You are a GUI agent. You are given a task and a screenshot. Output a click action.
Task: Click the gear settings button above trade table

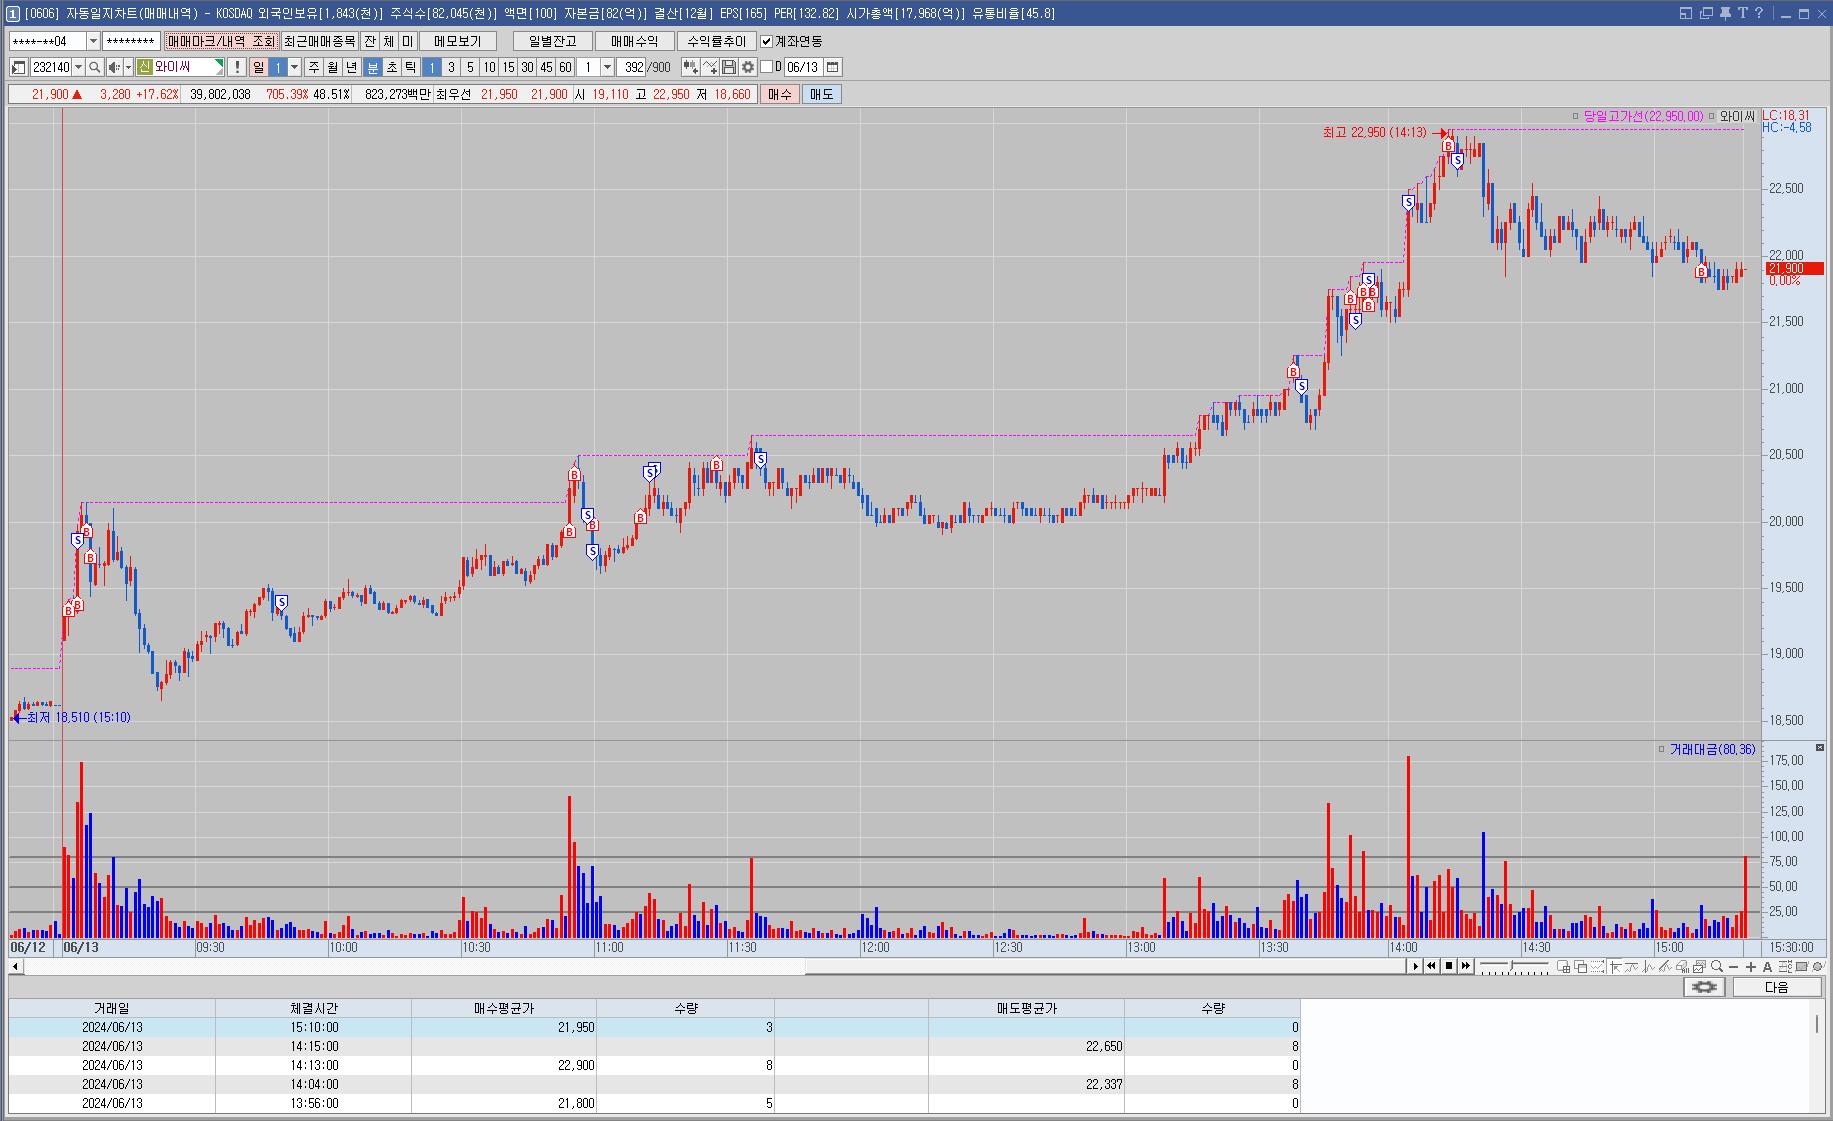pos(1704,987)
